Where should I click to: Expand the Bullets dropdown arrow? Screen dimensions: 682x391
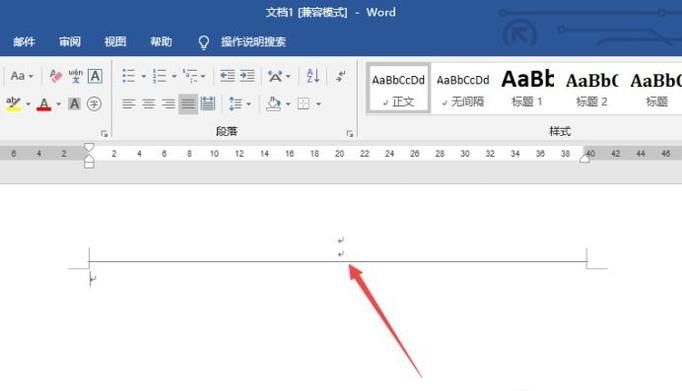[x=144, y=76]
